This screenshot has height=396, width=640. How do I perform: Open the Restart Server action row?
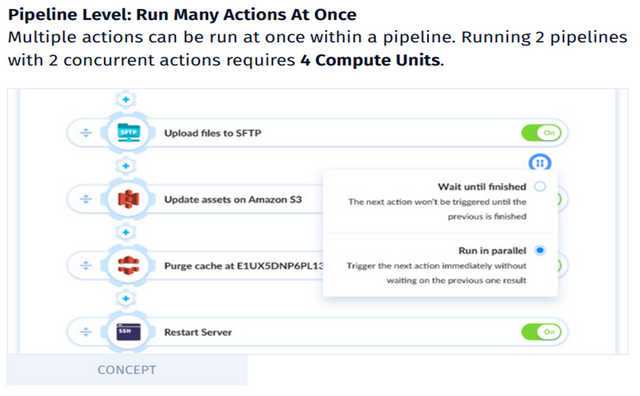click(317, 332)
